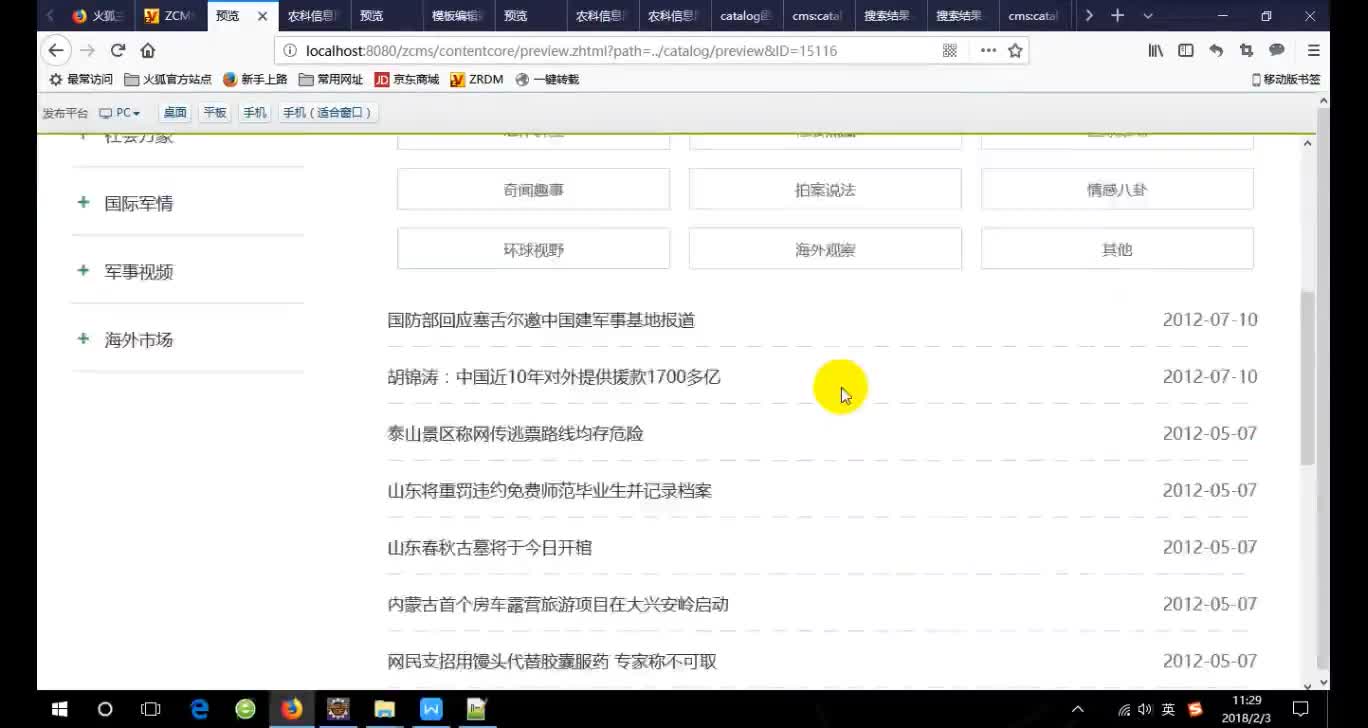
Task: Open article 内蒙古首个房车露营旅游项目在大兴安岭启动
Action: point(558,605)
